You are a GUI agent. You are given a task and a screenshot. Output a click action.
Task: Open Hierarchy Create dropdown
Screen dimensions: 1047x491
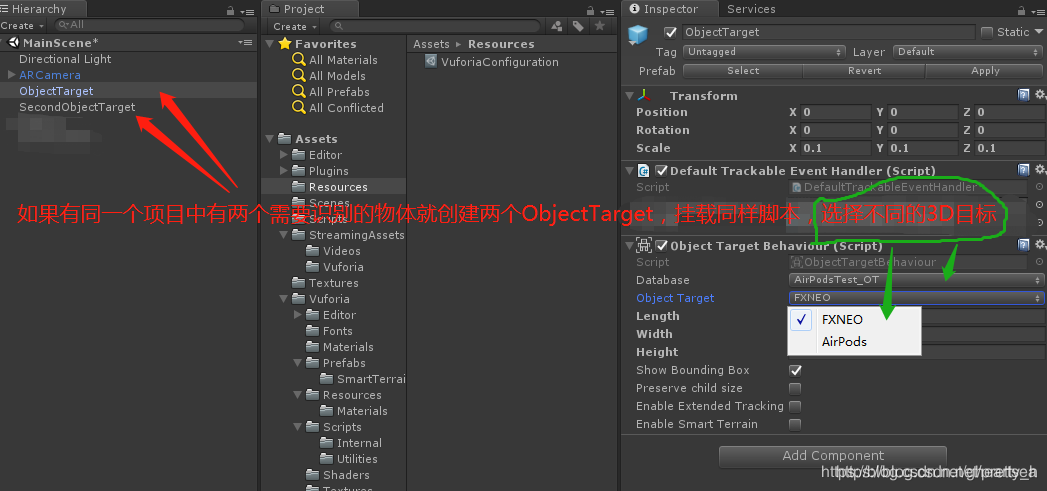(22, 25)
